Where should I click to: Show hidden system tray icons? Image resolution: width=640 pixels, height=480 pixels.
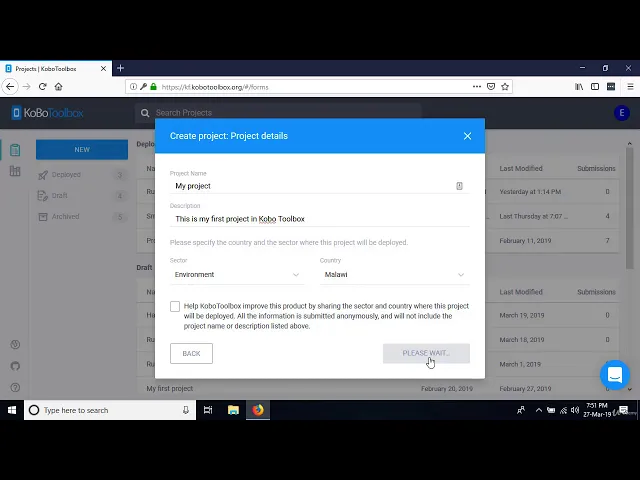click(539, 410)
